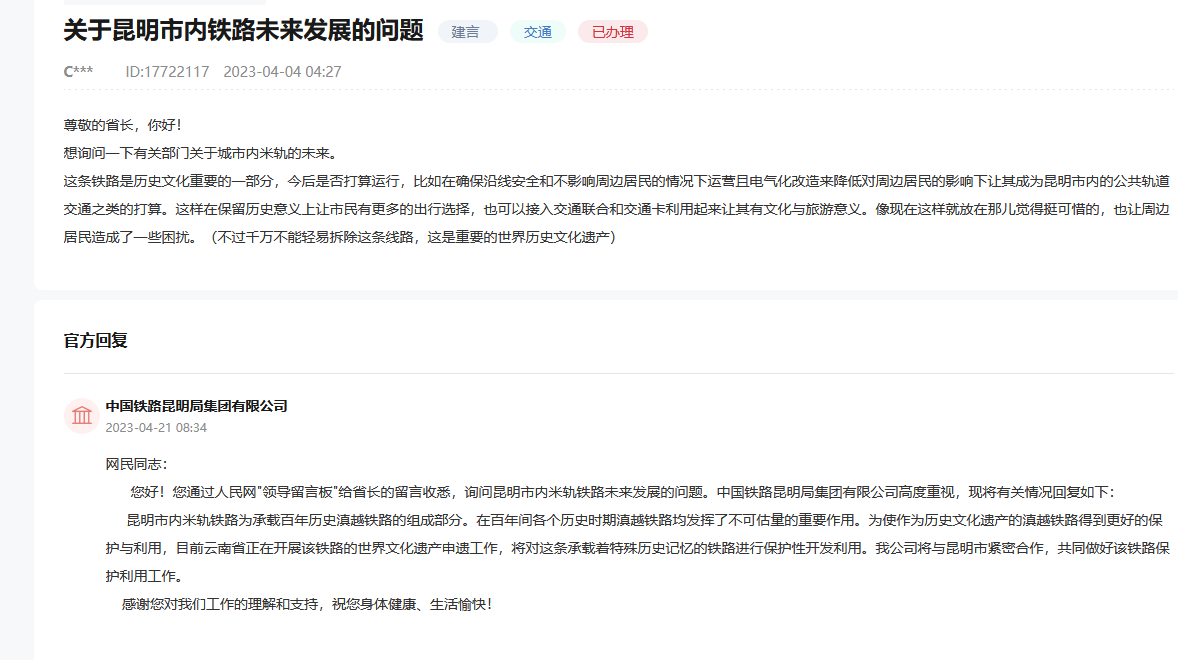Click the closing line 感谢您对我们工作的理解和支持
The height and width of the screenshot is (660, 1178).
pos(306,605)
